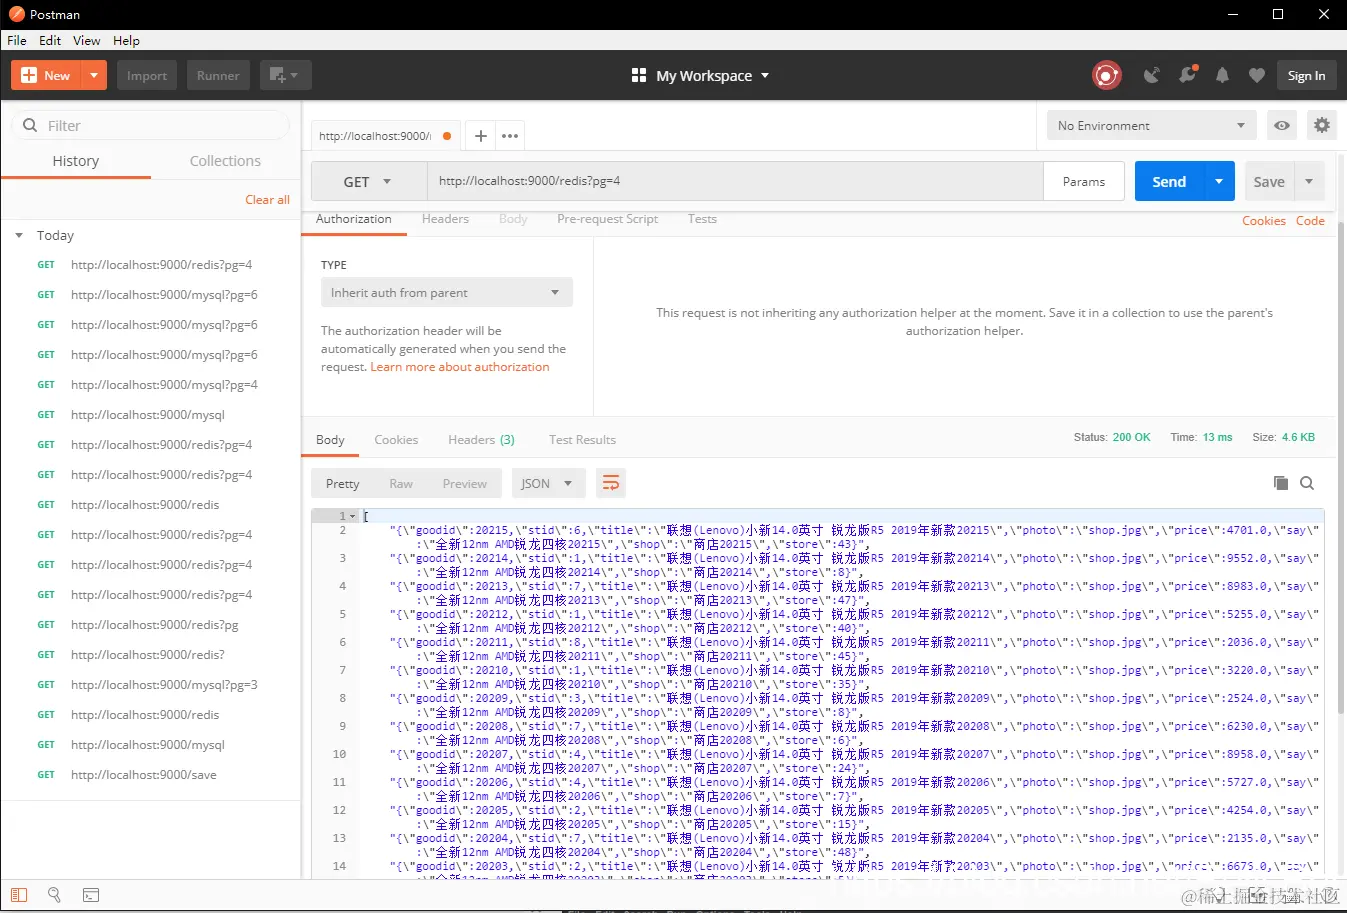Toggle sidebar icon in bottom status bar
The width and height of the screenshot is (1347, 913).
pyautogui.click(x=19, y=895)
